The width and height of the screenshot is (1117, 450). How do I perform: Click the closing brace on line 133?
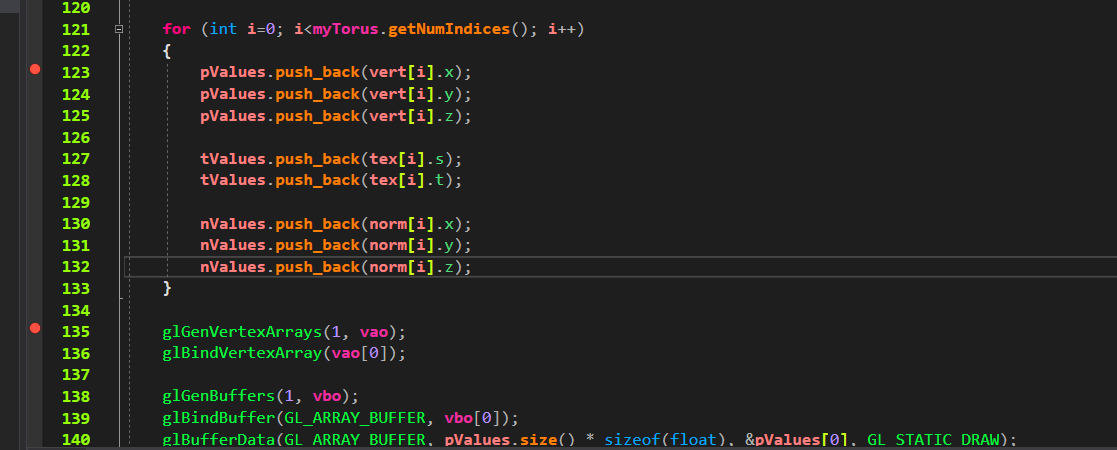coord(167,288)
